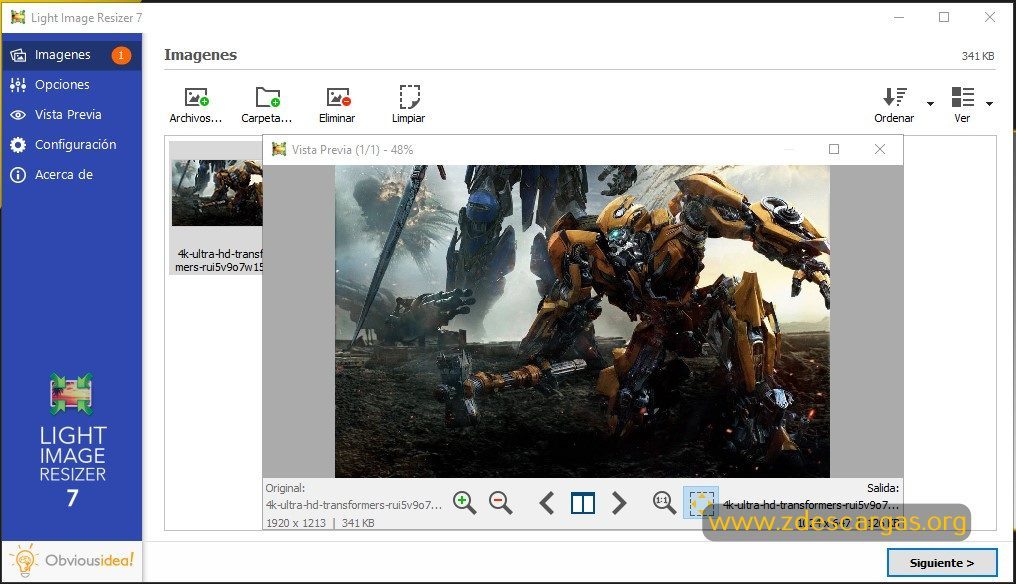Click the Light Image Resizer title bar icon
1016x584 pixels.
tap(17, 18)
